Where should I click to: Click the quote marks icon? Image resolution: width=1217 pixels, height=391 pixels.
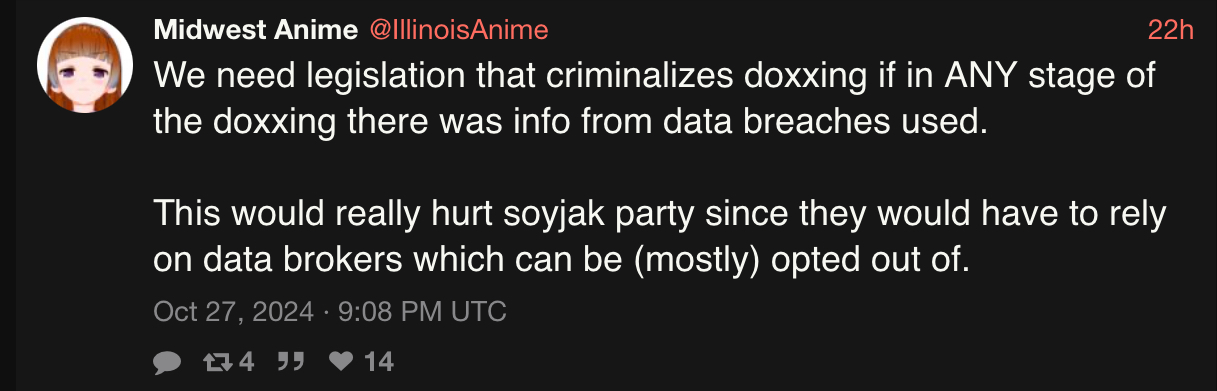pyautogui.click(x=288, y=361)
